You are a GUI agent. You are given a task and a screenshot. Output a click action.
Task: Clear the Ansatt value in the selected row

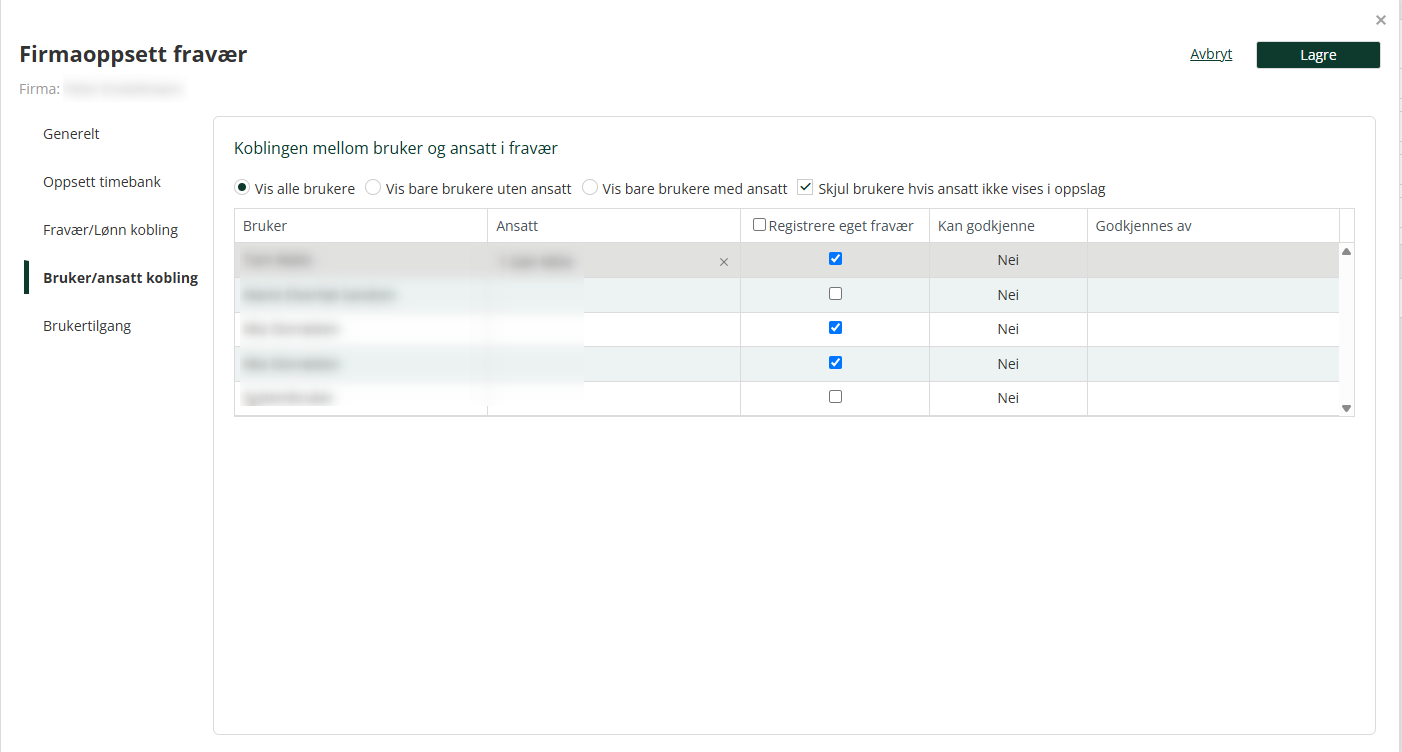tap(724, 262)
